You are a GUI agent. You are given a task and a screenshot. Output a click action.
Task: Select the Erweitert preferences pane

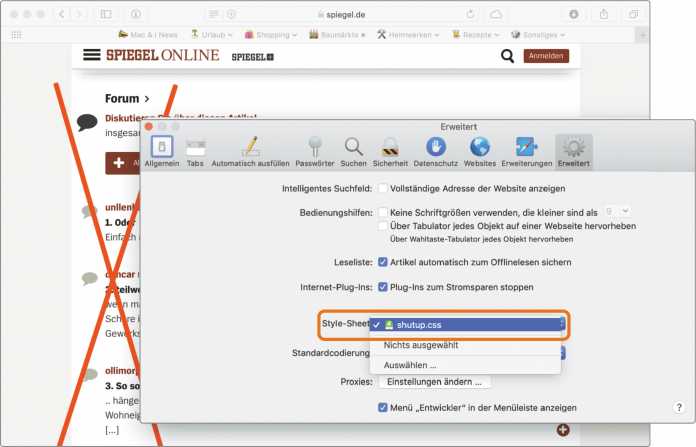pyautogui.click(x=574, y=152)
